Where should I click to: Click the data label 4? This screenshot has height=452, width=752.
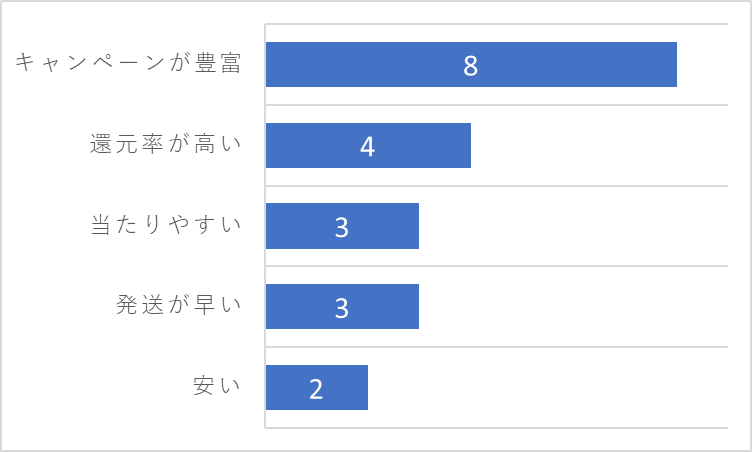[x=367, y=147]
